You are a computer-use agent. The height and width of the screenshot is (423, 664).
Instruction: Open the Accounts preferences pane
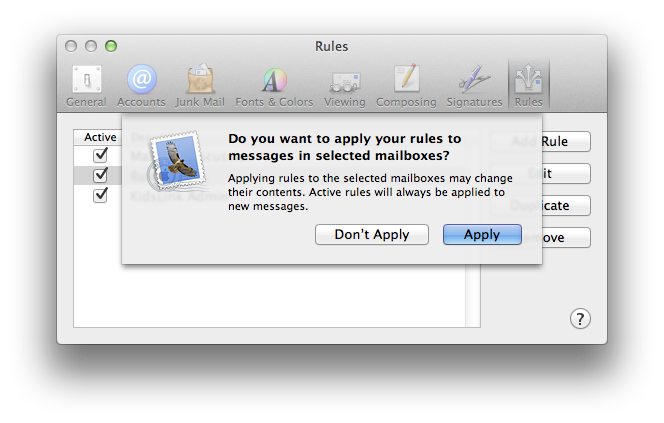(141, 86)
